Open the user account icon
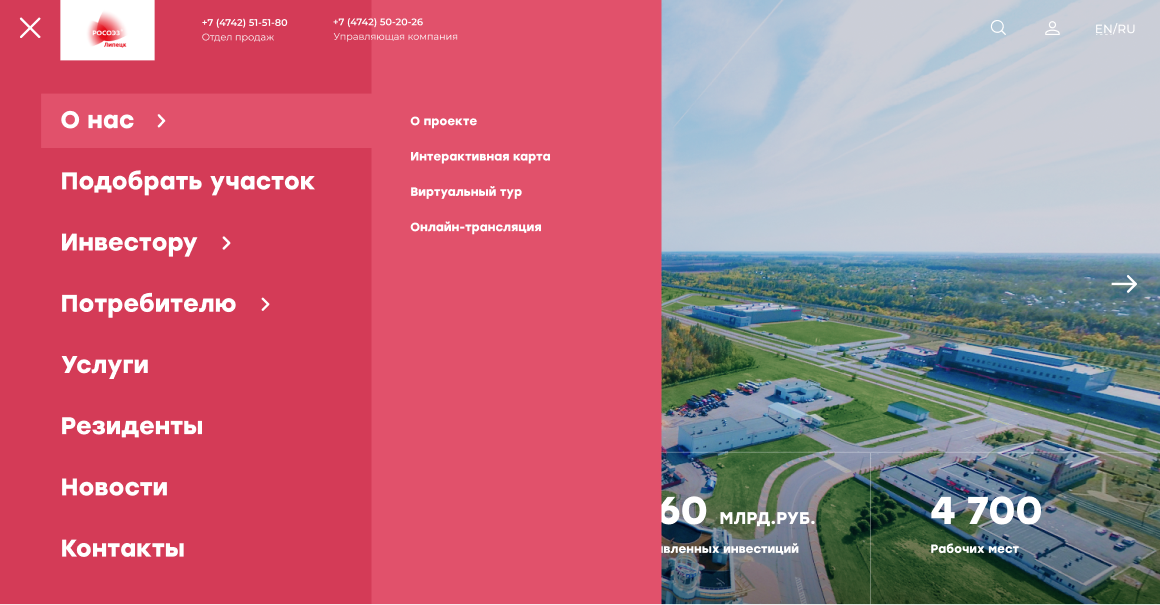Viewport: 1160px width, 605px height. click(1052, 28)
